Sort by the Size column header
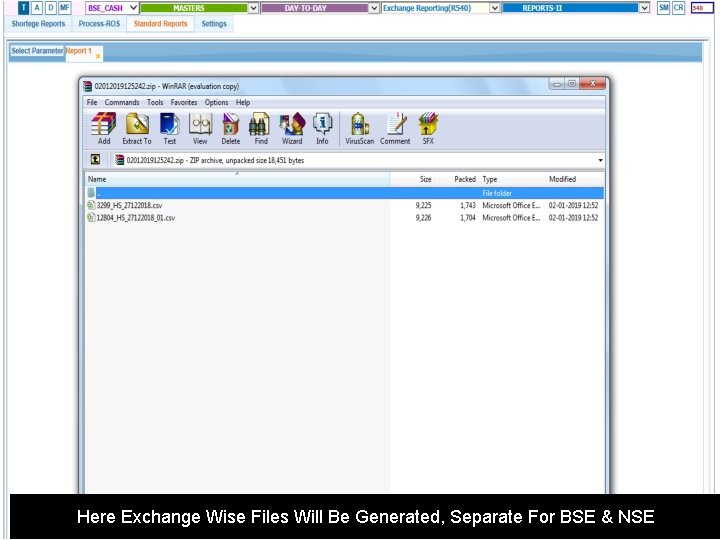The image size is (720, 540). click(411, 179)
